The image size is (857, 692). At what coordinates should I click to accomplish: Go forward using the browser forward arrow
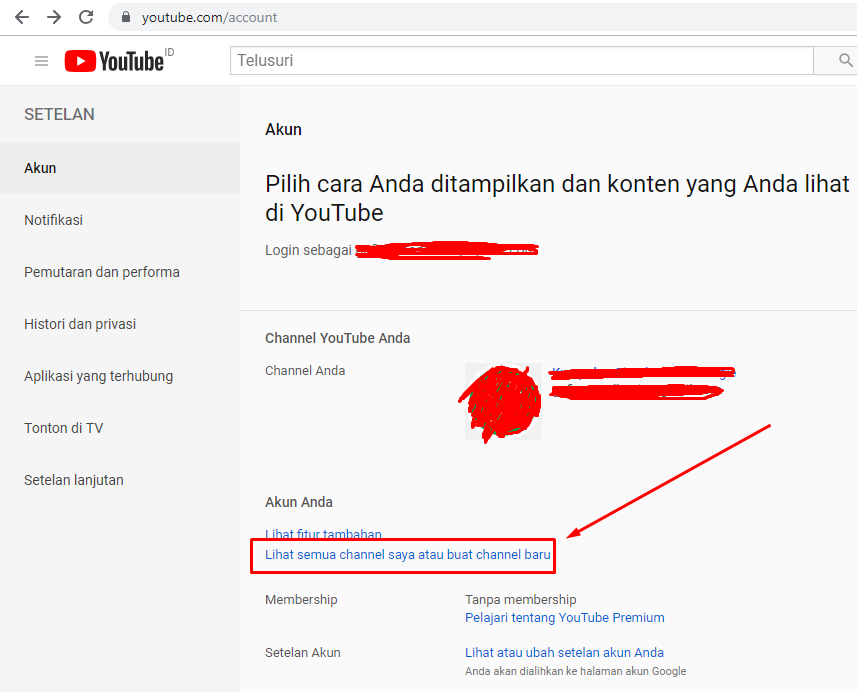54,17
